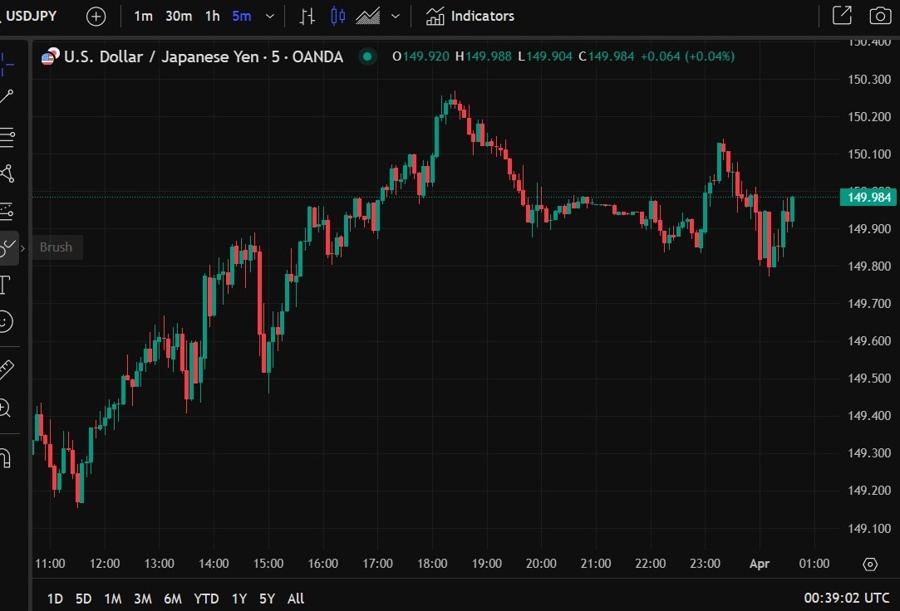The image size is (900, 611).
Task: Set range to 5Y
Action: (x=267, y=599)
